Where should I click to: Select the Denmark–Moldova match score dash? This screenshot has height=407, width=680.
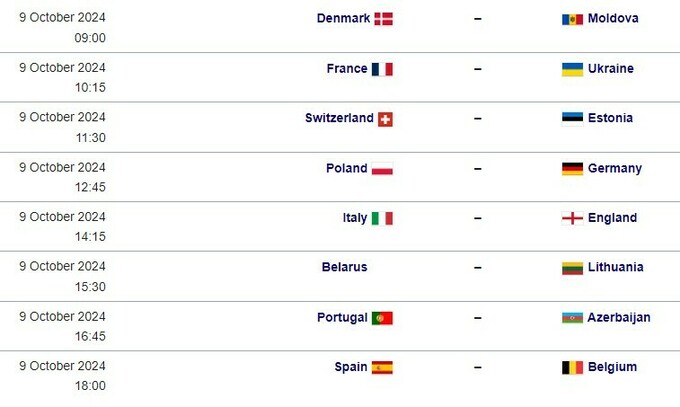pyautogui.click(x=478, y=19)
